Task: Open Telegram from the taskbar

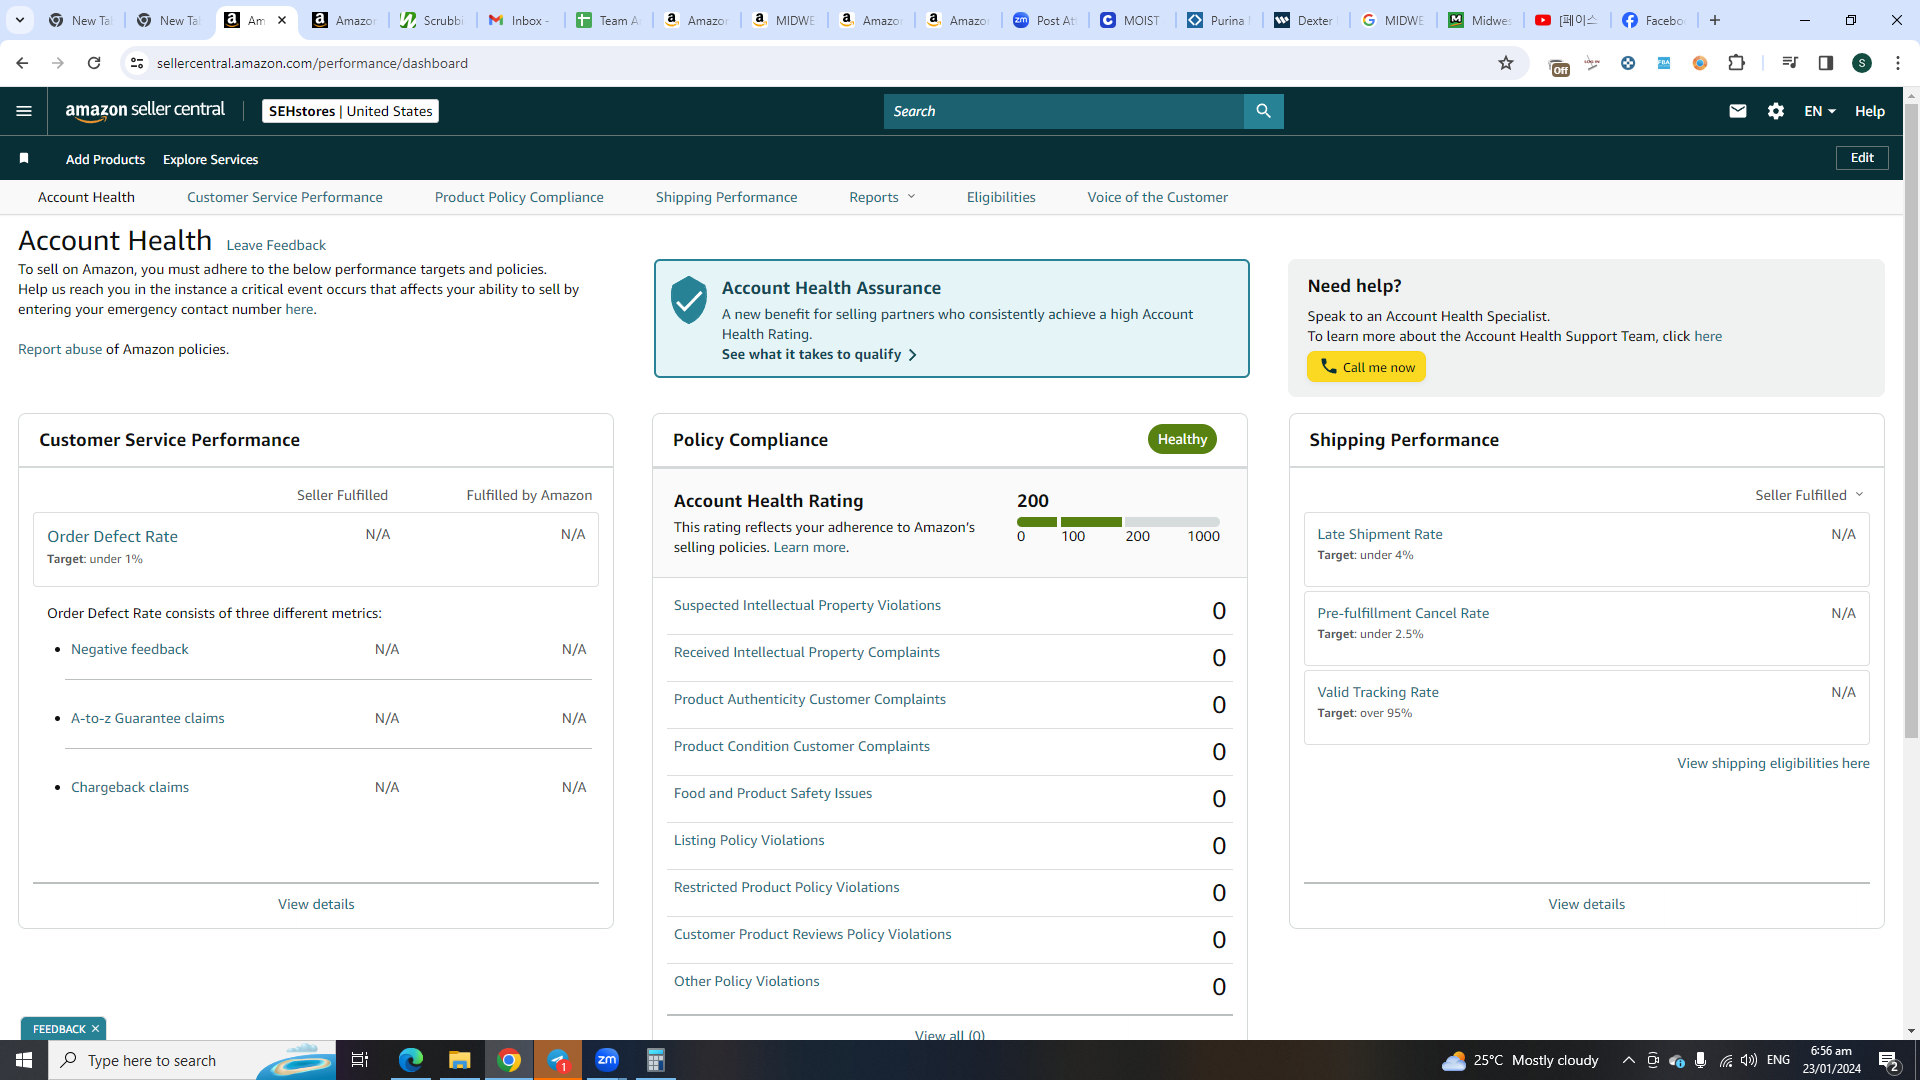Action: [x=558, y=1060]
